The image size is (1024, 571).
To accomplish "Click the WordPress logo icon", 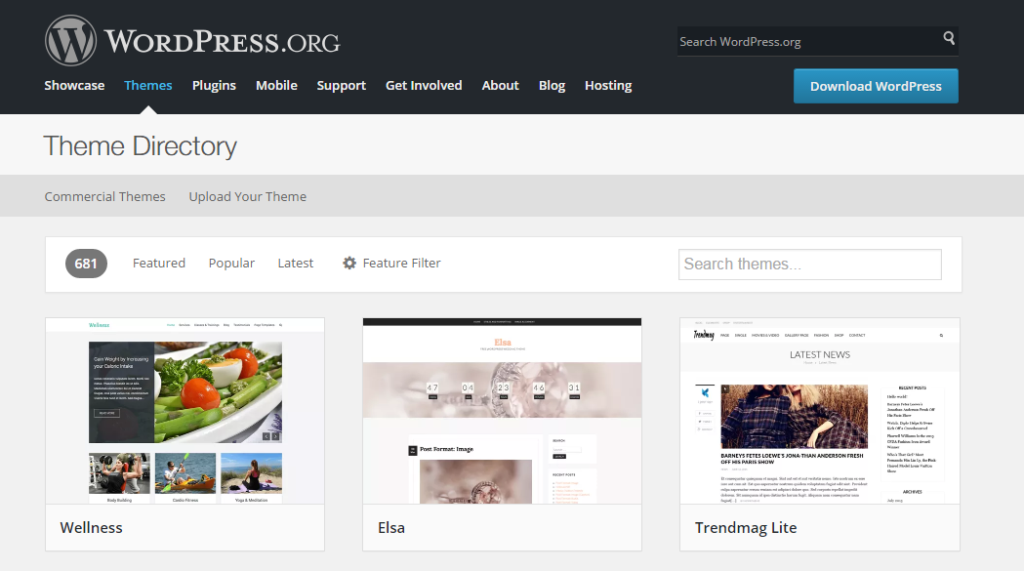I will point(71,41).
